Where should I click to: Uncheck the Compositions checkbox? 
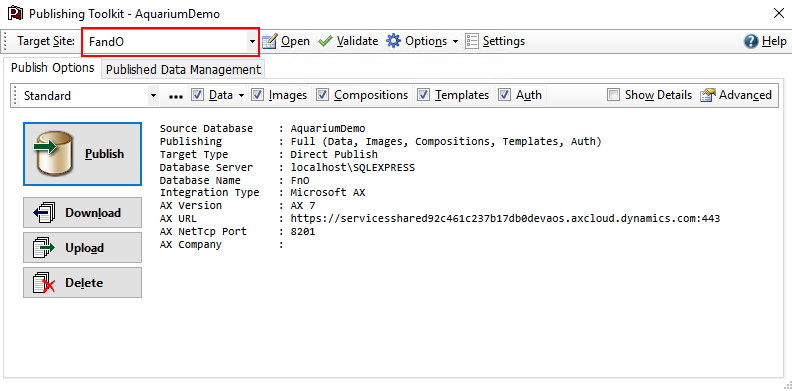323,95
